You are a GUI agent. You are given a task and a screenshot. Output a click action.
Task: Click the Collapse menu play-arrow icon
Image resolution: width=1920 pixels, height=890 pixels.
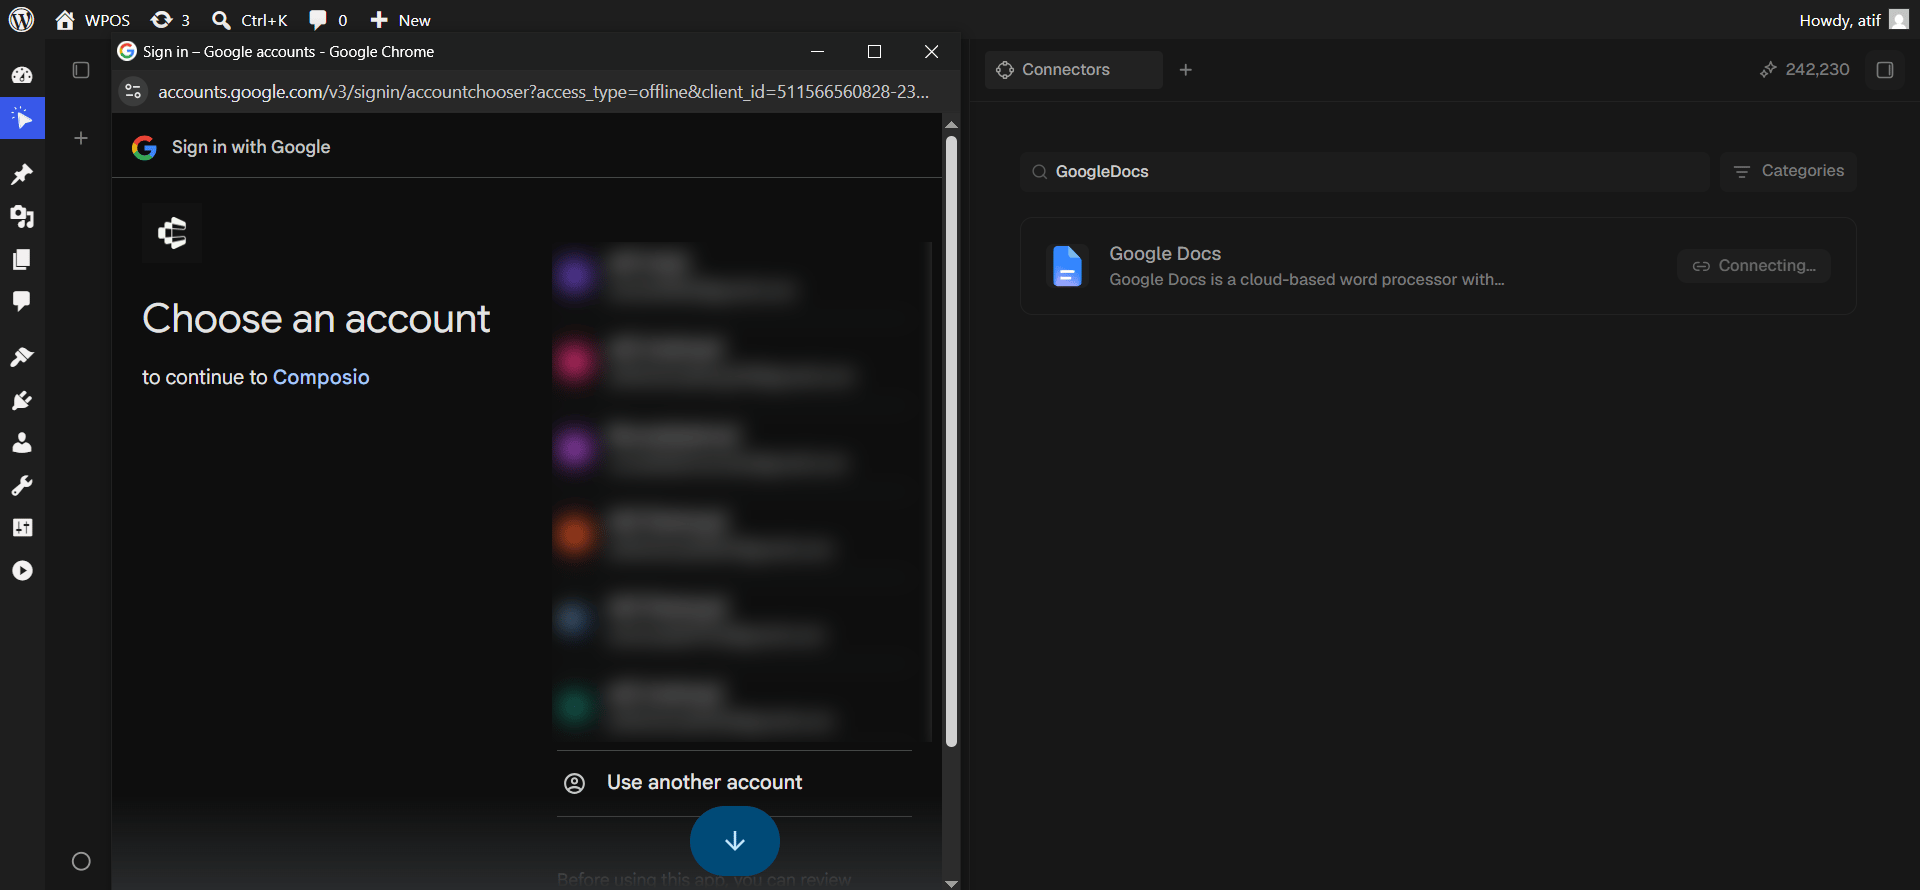(x=22, y=570)
